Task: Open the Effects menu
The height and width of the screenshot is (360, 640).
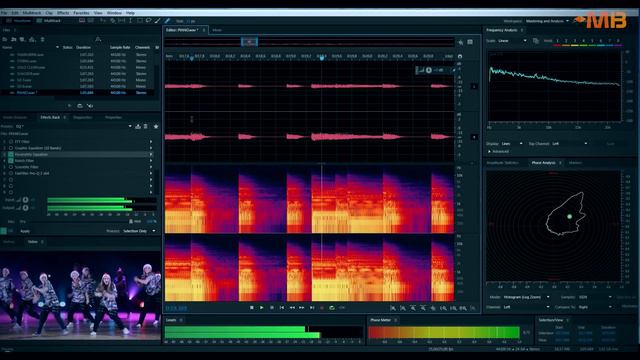Action: (x=63, y=13)
